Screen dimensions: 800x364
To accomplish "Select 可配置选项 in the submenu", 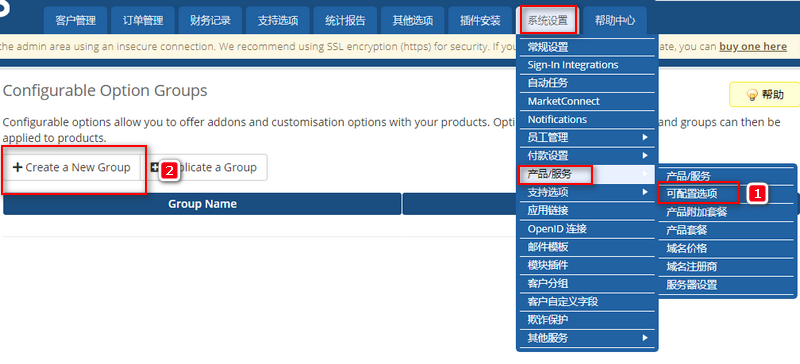I will click(691, 193).
